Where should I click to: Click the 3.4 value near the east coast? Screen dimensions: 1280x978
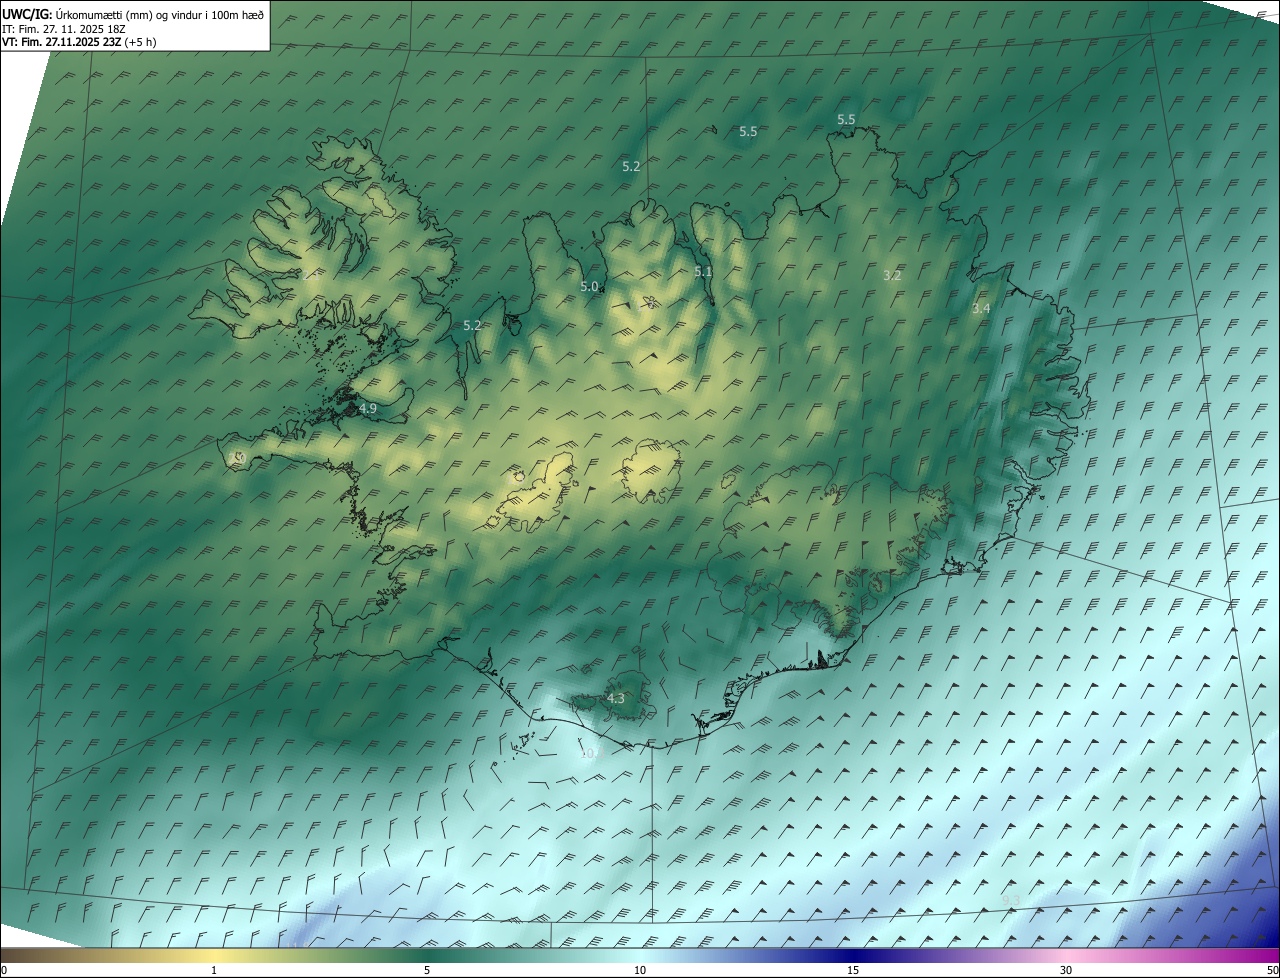[981, 309]
